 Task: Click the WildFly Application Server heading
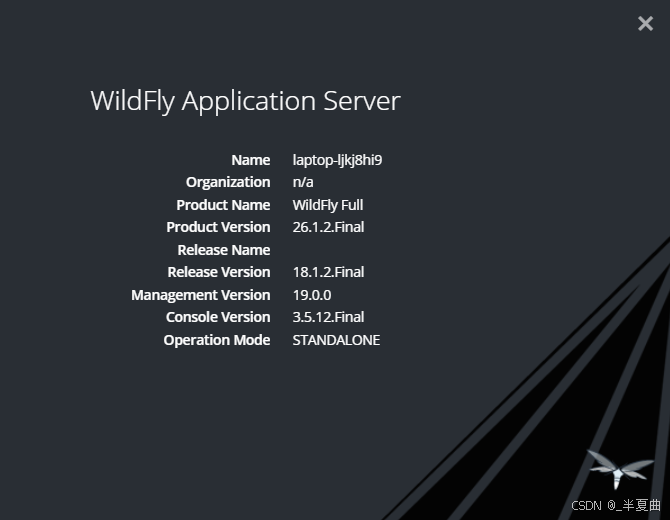pos(246,102)
